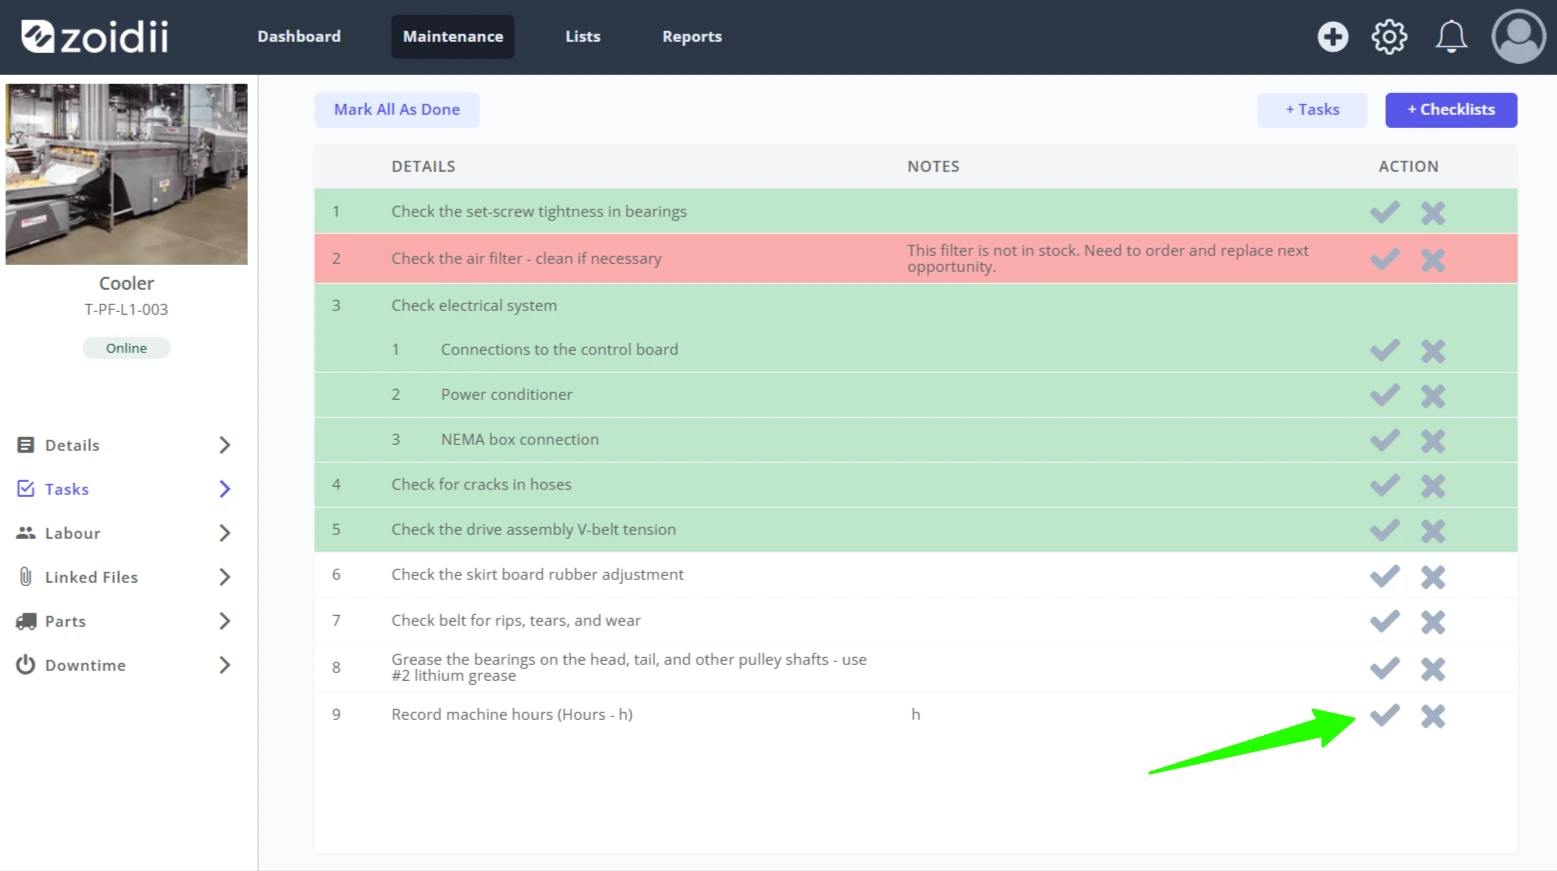Open the Lists menu

click(x=583, y=37)
